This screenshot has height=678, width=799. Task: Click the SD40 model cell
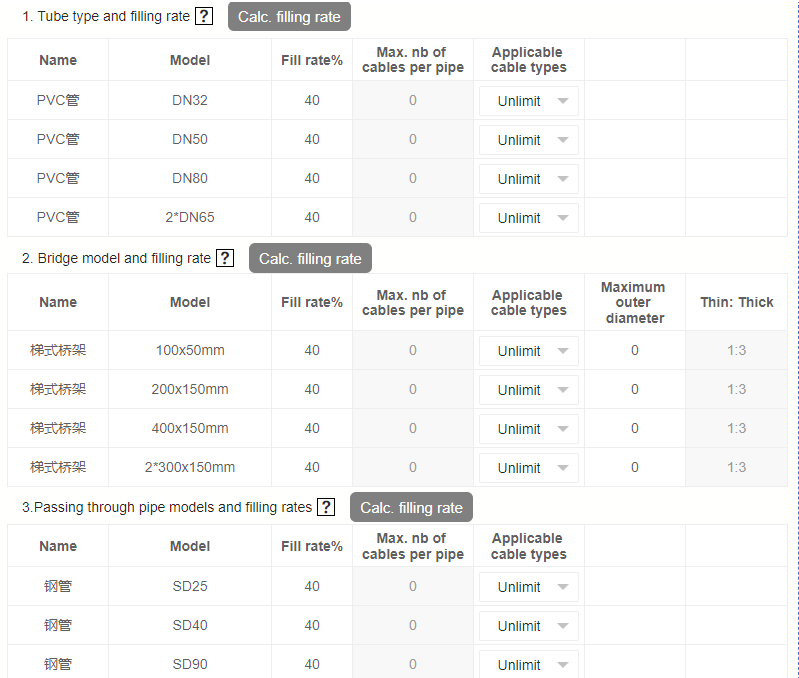coord(190,625)
